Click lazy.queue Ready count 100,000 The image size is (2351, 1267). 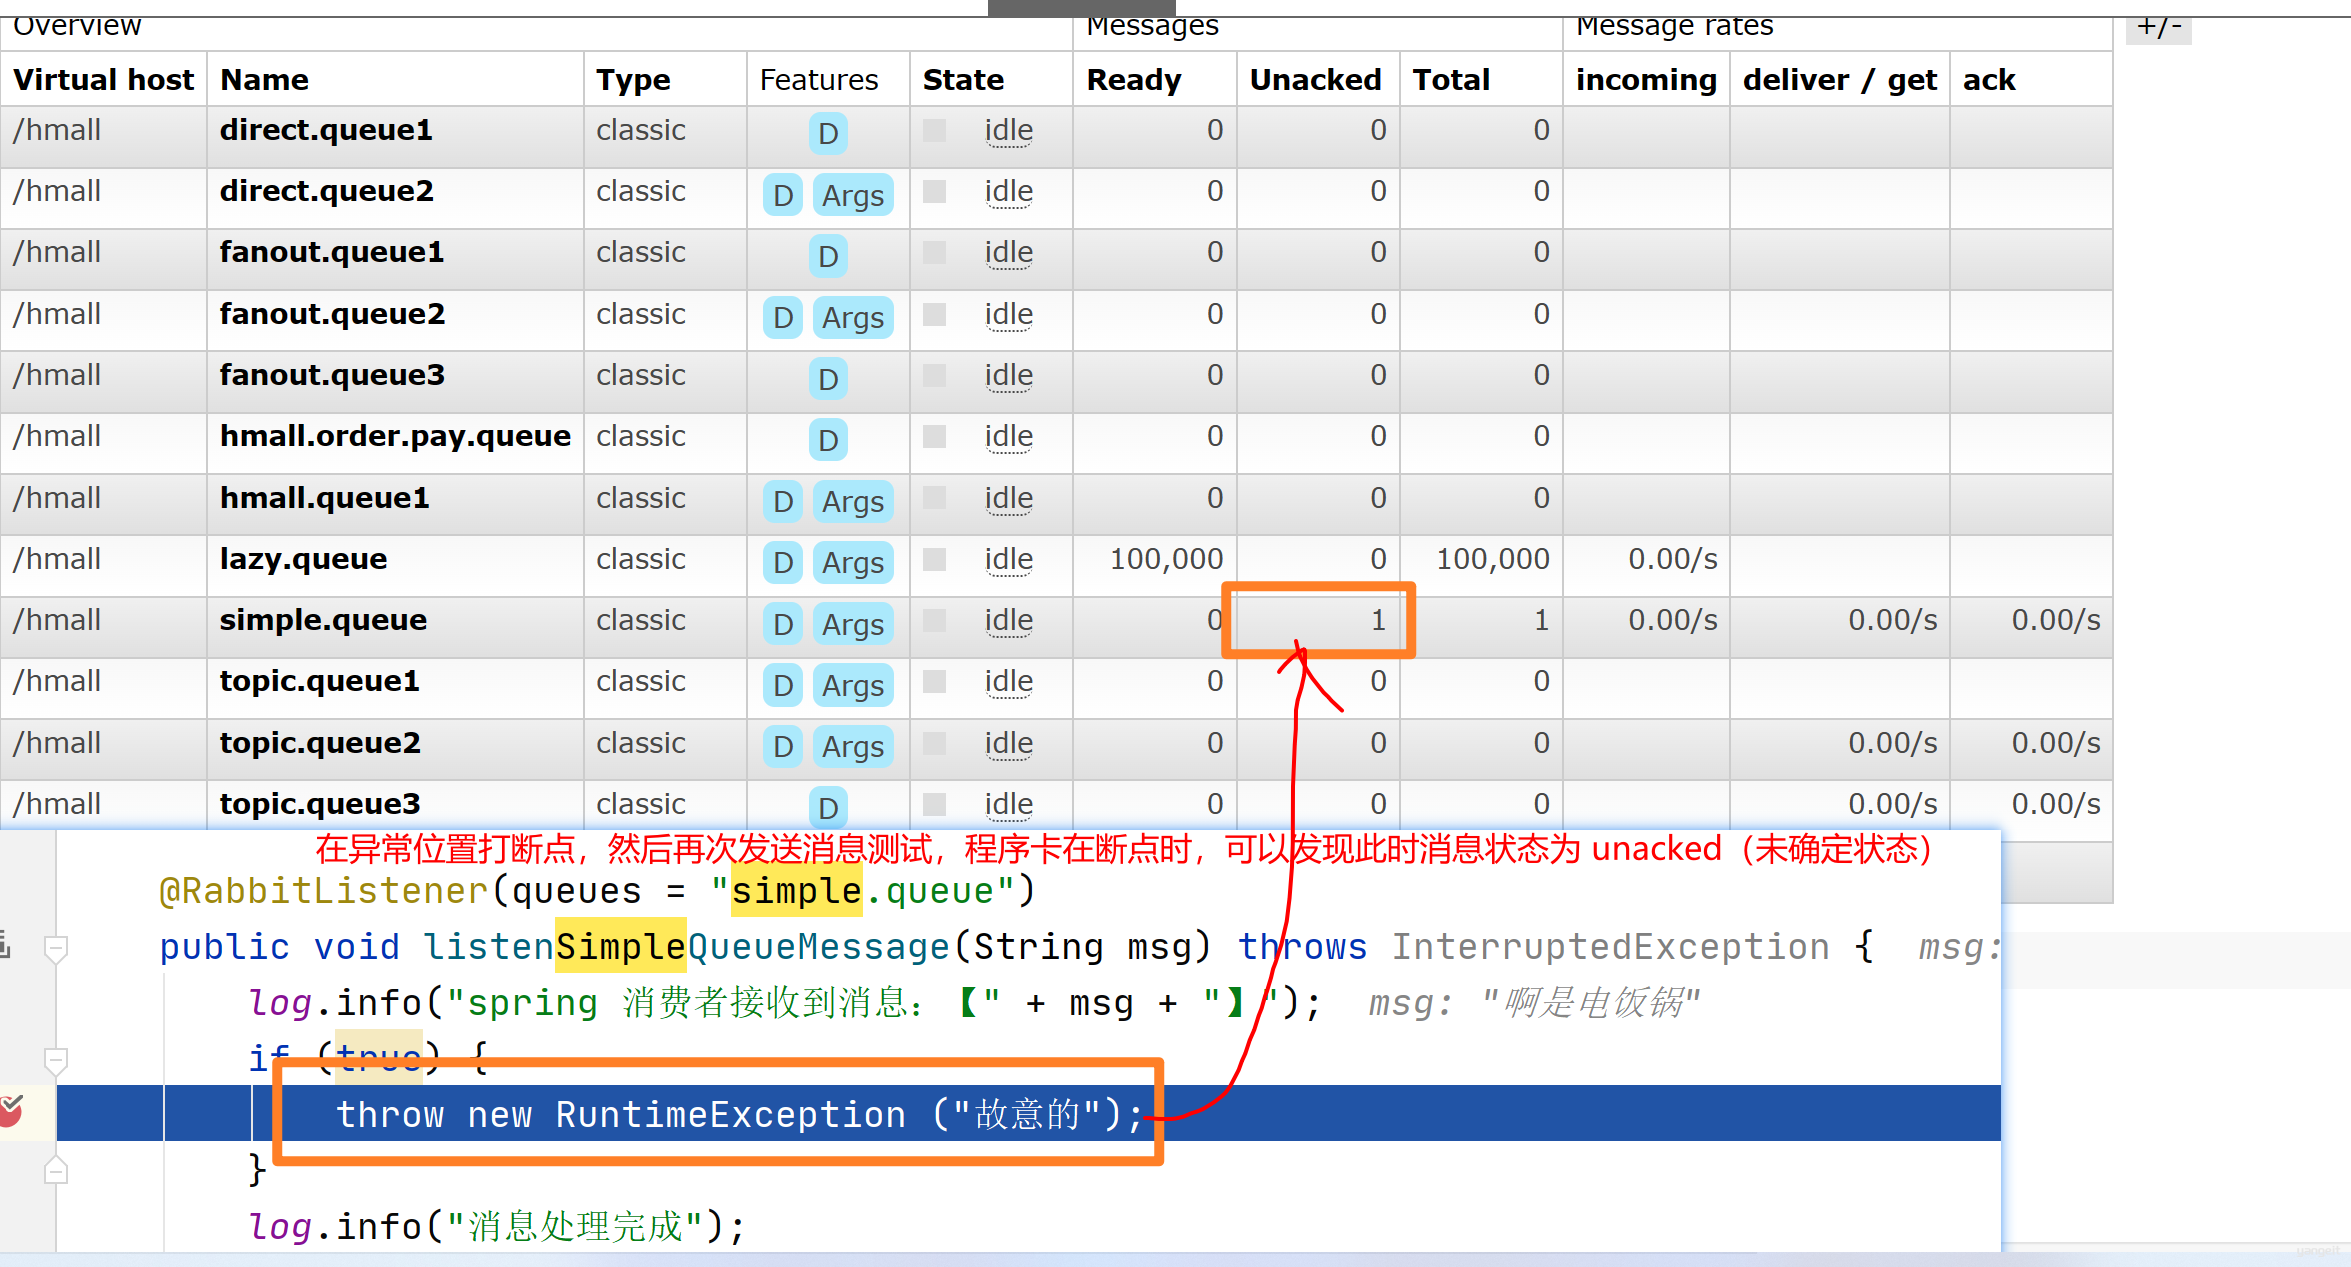1166,559
